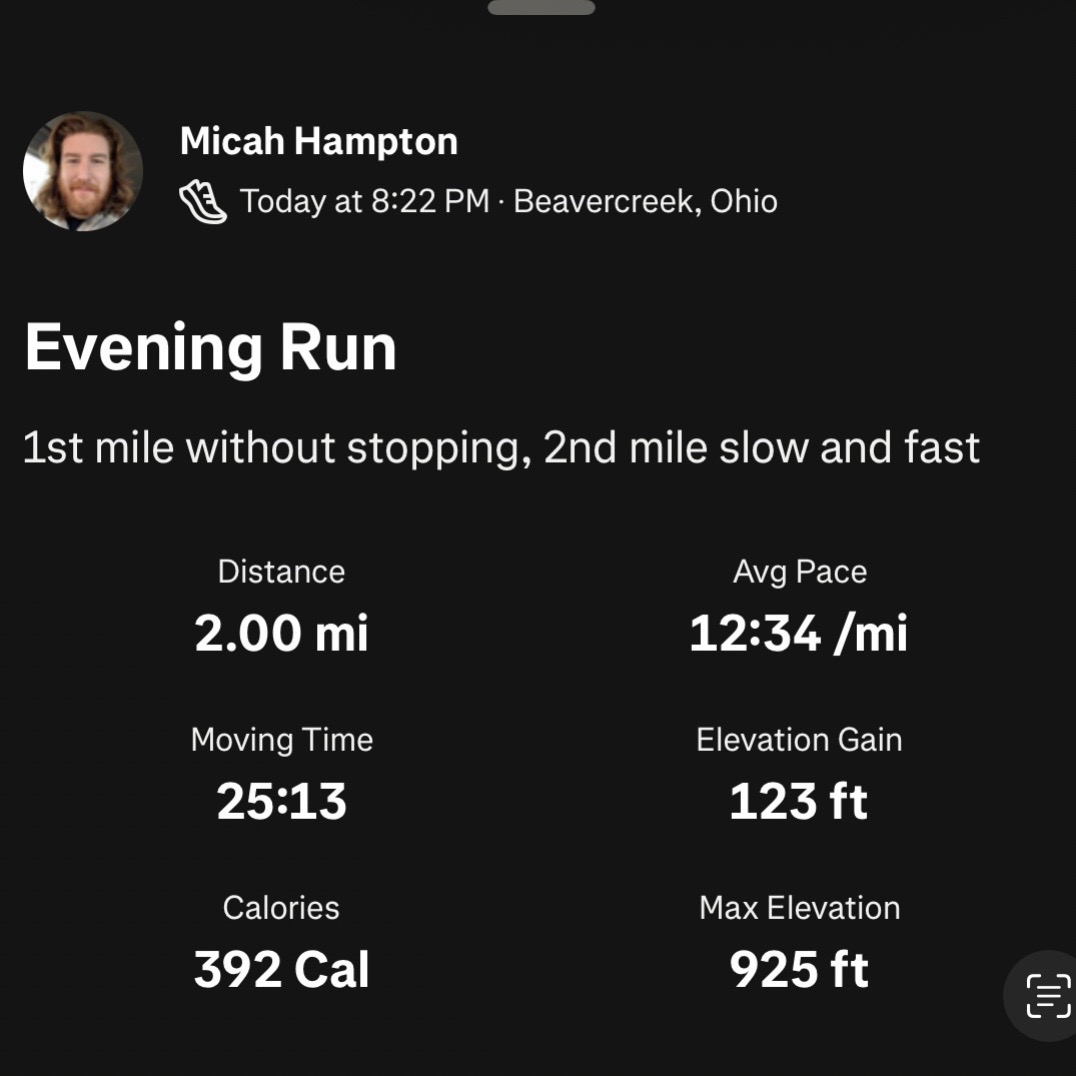Viewport: 1076px width, 1076px height.
Task: Tap the Calories label
Action: (281, 908)
